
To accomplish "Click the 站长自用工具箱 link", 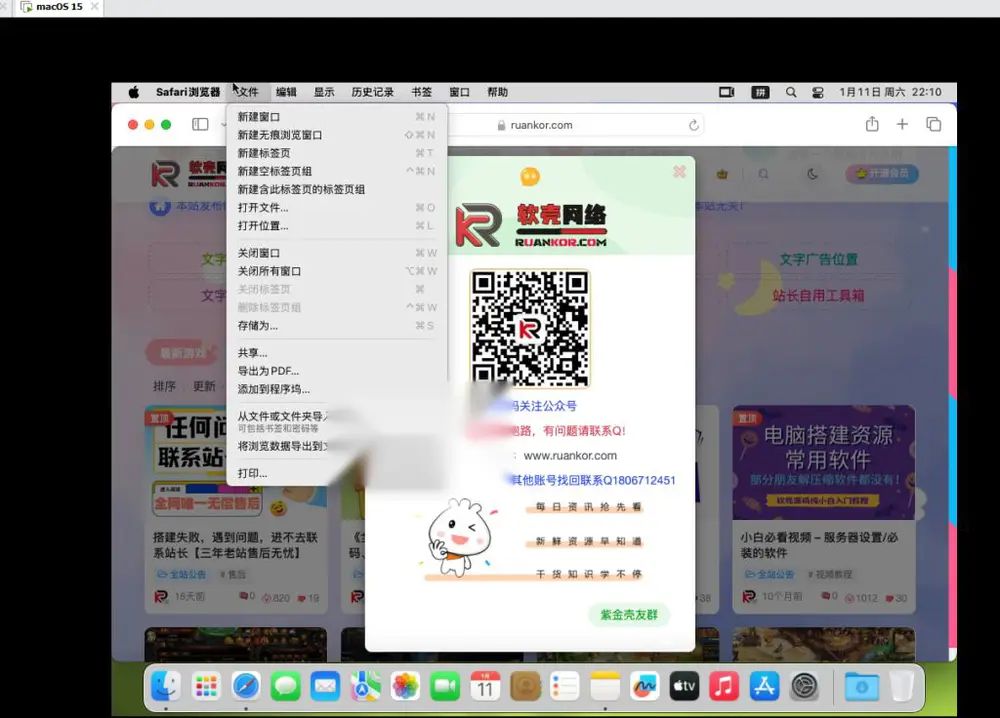I will click(818, 296).
